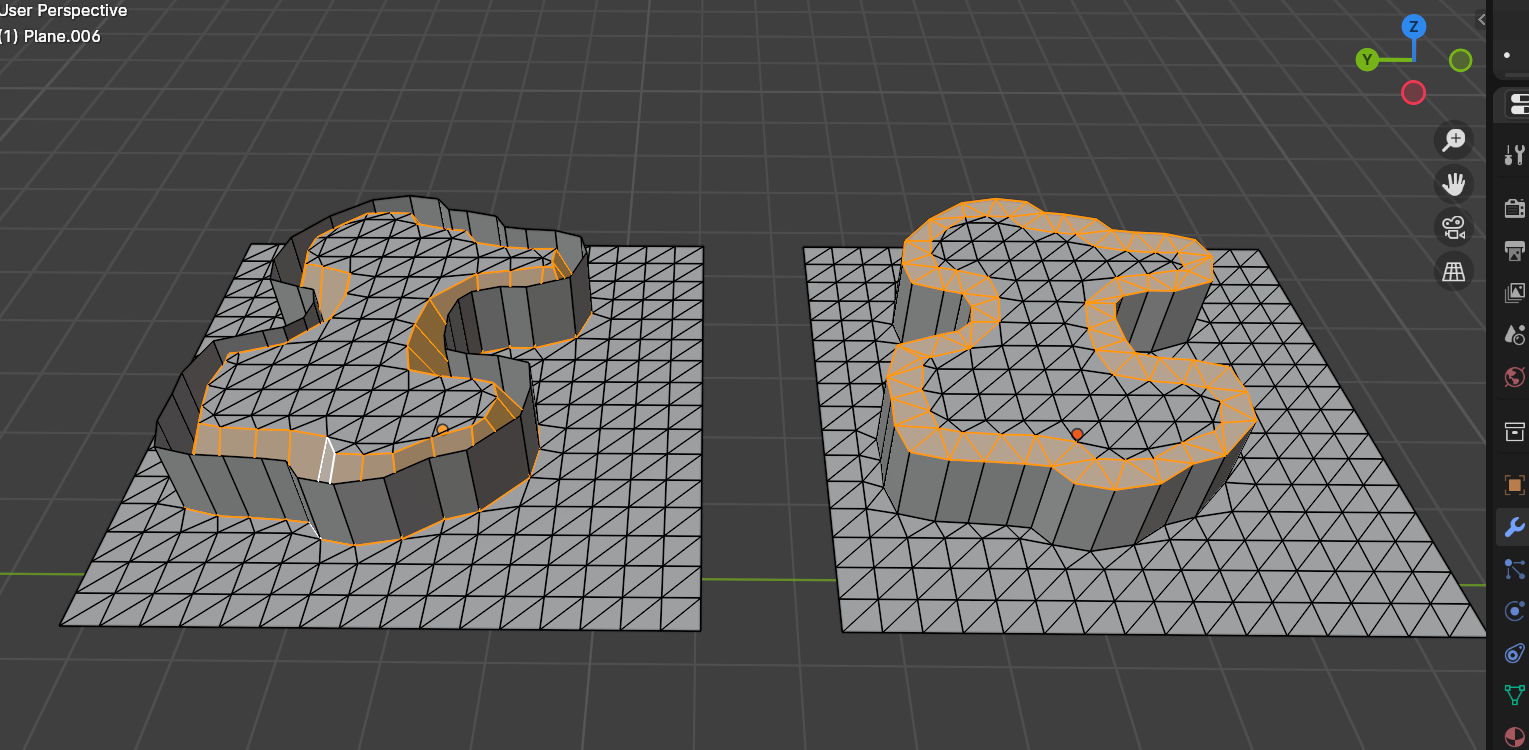
Task: Open the Particles properties tab
Action: pyautogui.click(x=1514, y=569)
